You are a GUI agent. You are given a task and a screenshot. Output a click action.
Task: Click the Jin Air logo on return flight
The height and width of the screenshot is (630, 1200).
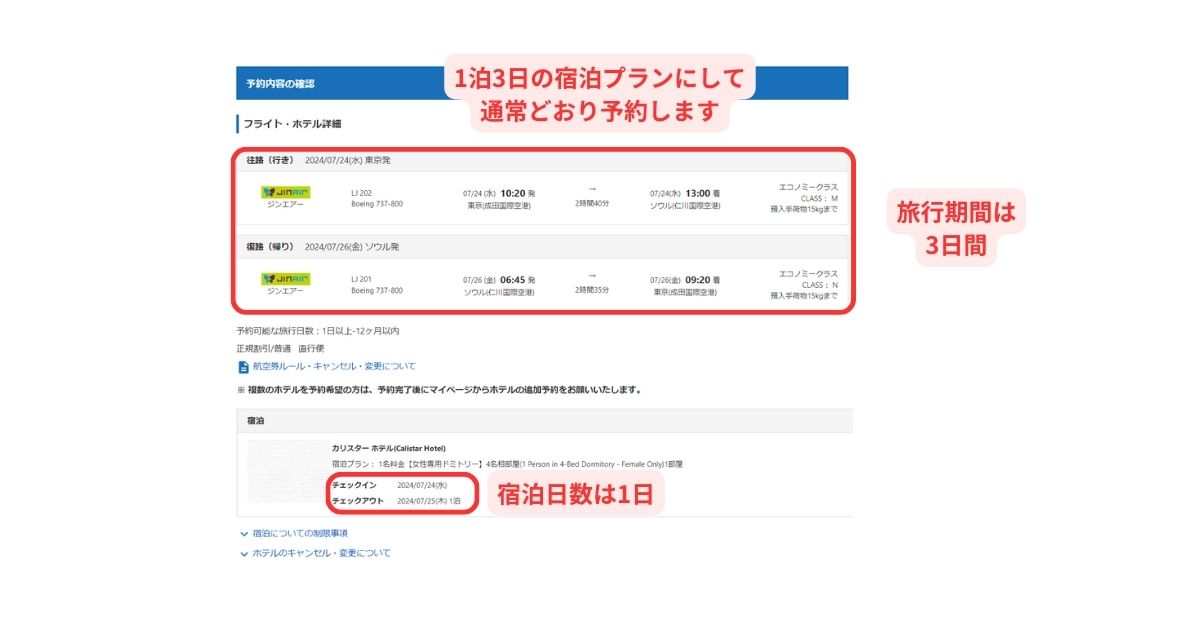(x=285, y=277)
